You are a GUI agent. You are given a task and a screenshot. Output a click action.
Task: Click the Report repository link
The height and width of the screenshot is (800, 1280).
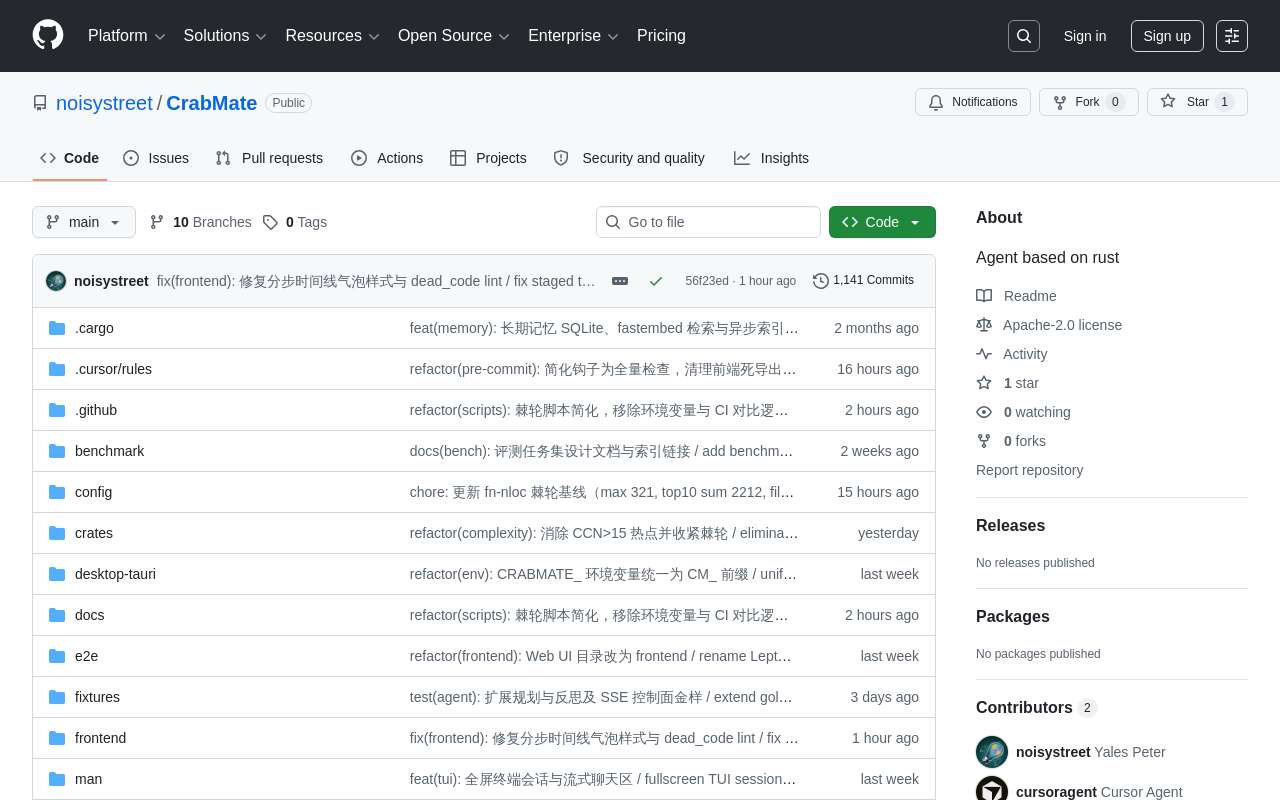point(1029,470)
